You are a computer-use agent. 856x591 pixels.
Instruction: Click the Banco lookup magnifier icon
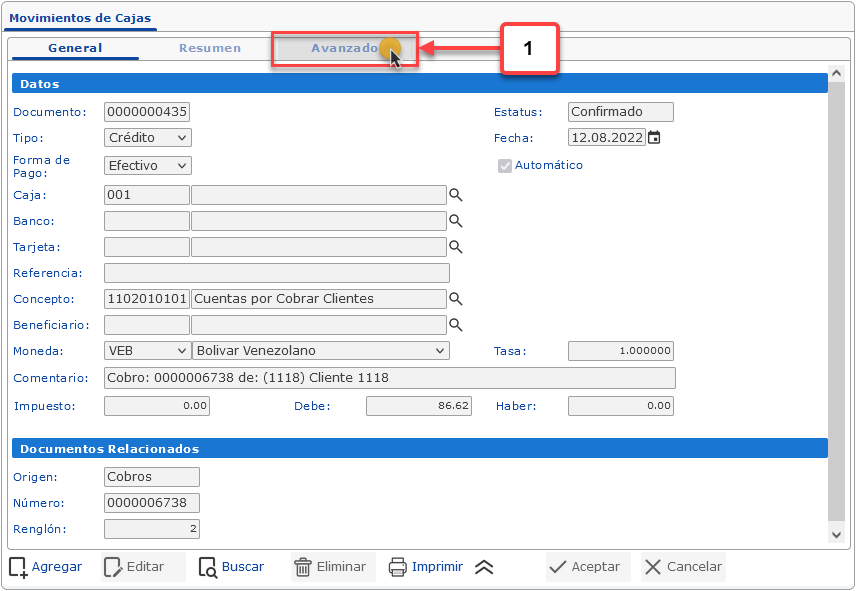(x=455, y=221)
